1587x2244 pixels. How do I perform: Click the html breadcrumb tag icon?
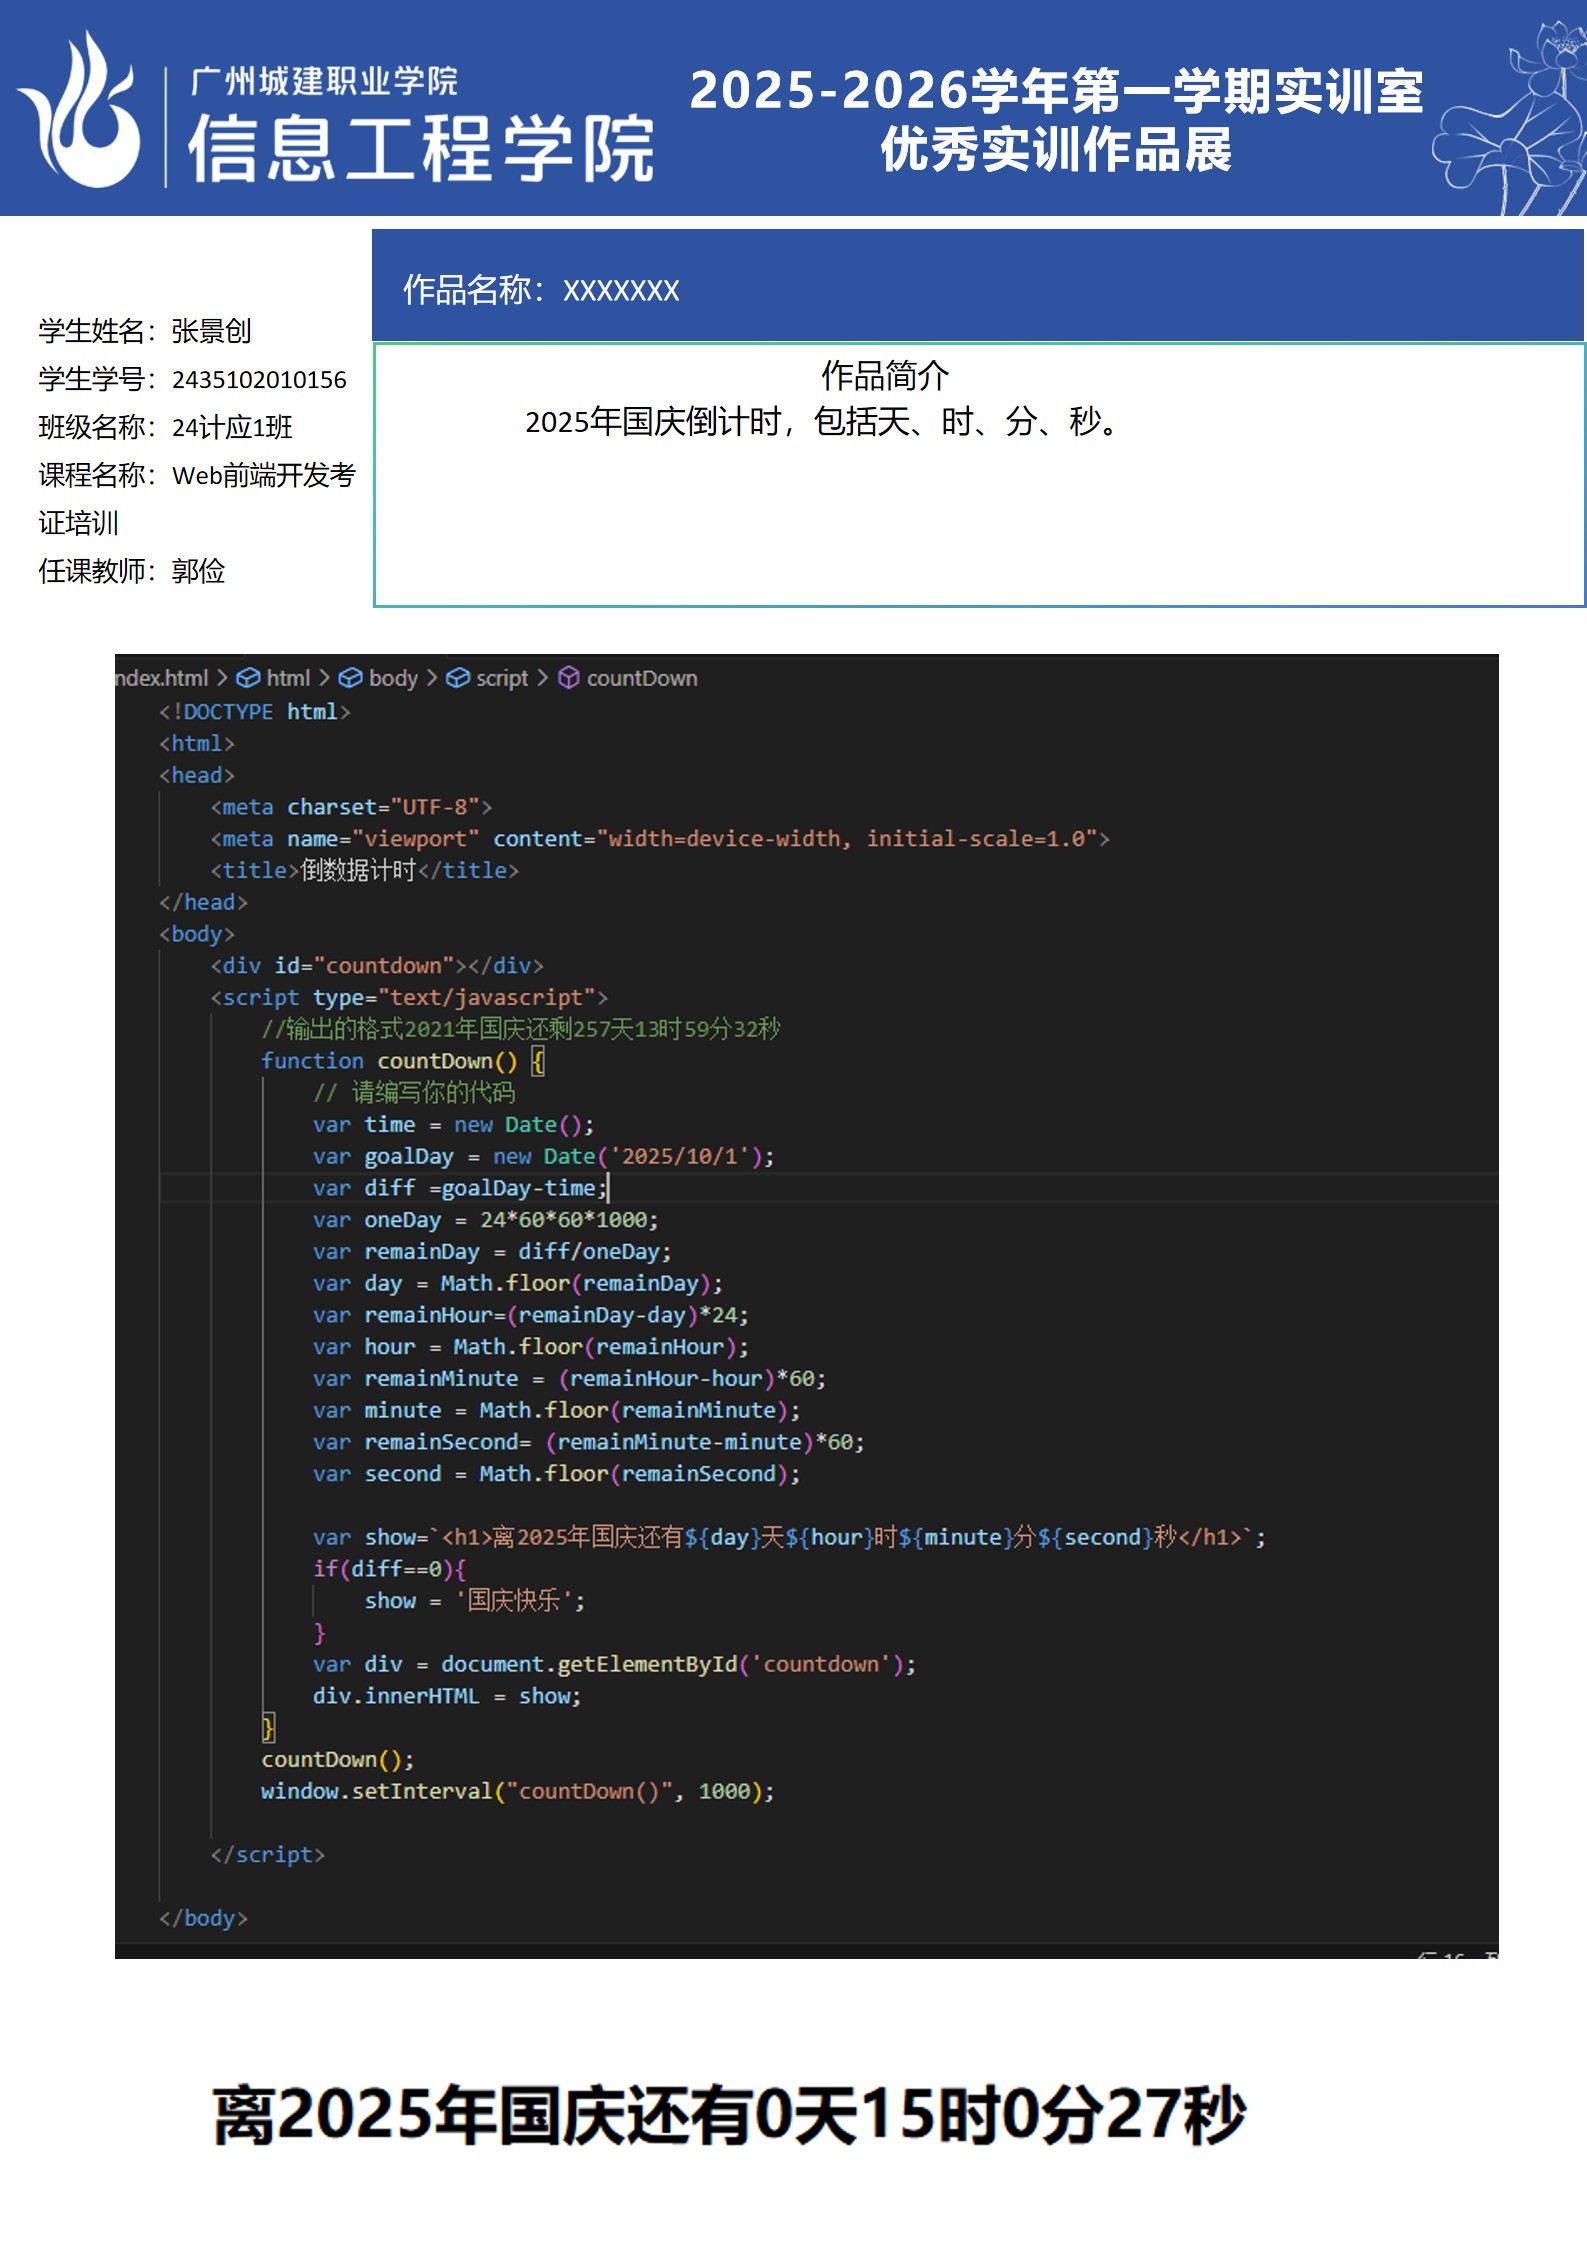(x=248, y=678)
